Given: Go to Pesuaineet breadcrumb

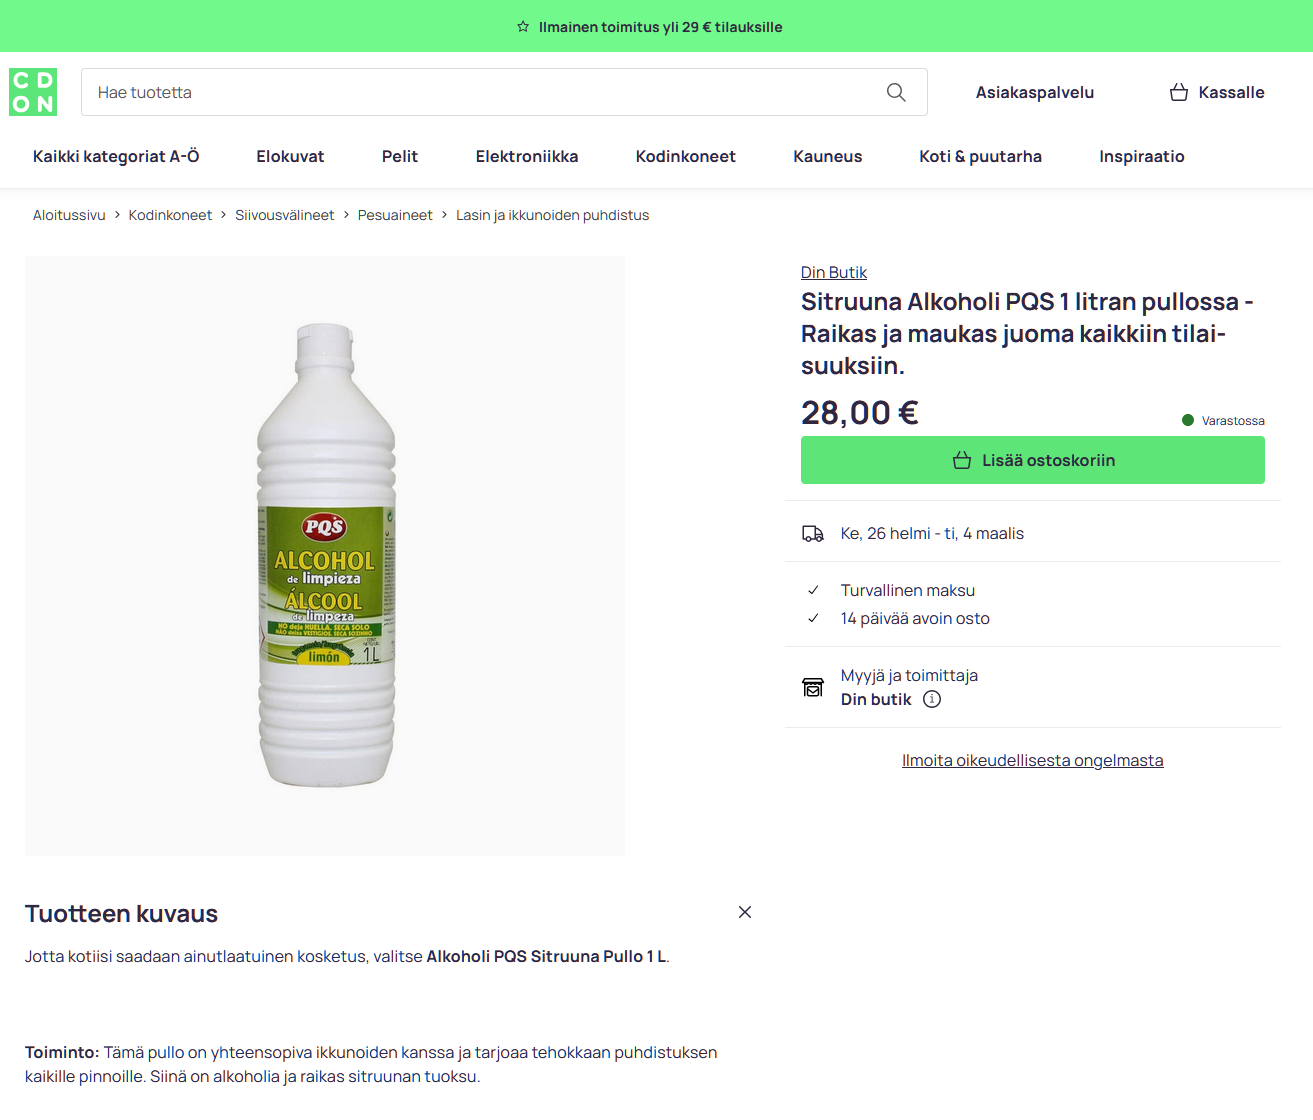Looking at the screenshot, I should coord(395,215).
